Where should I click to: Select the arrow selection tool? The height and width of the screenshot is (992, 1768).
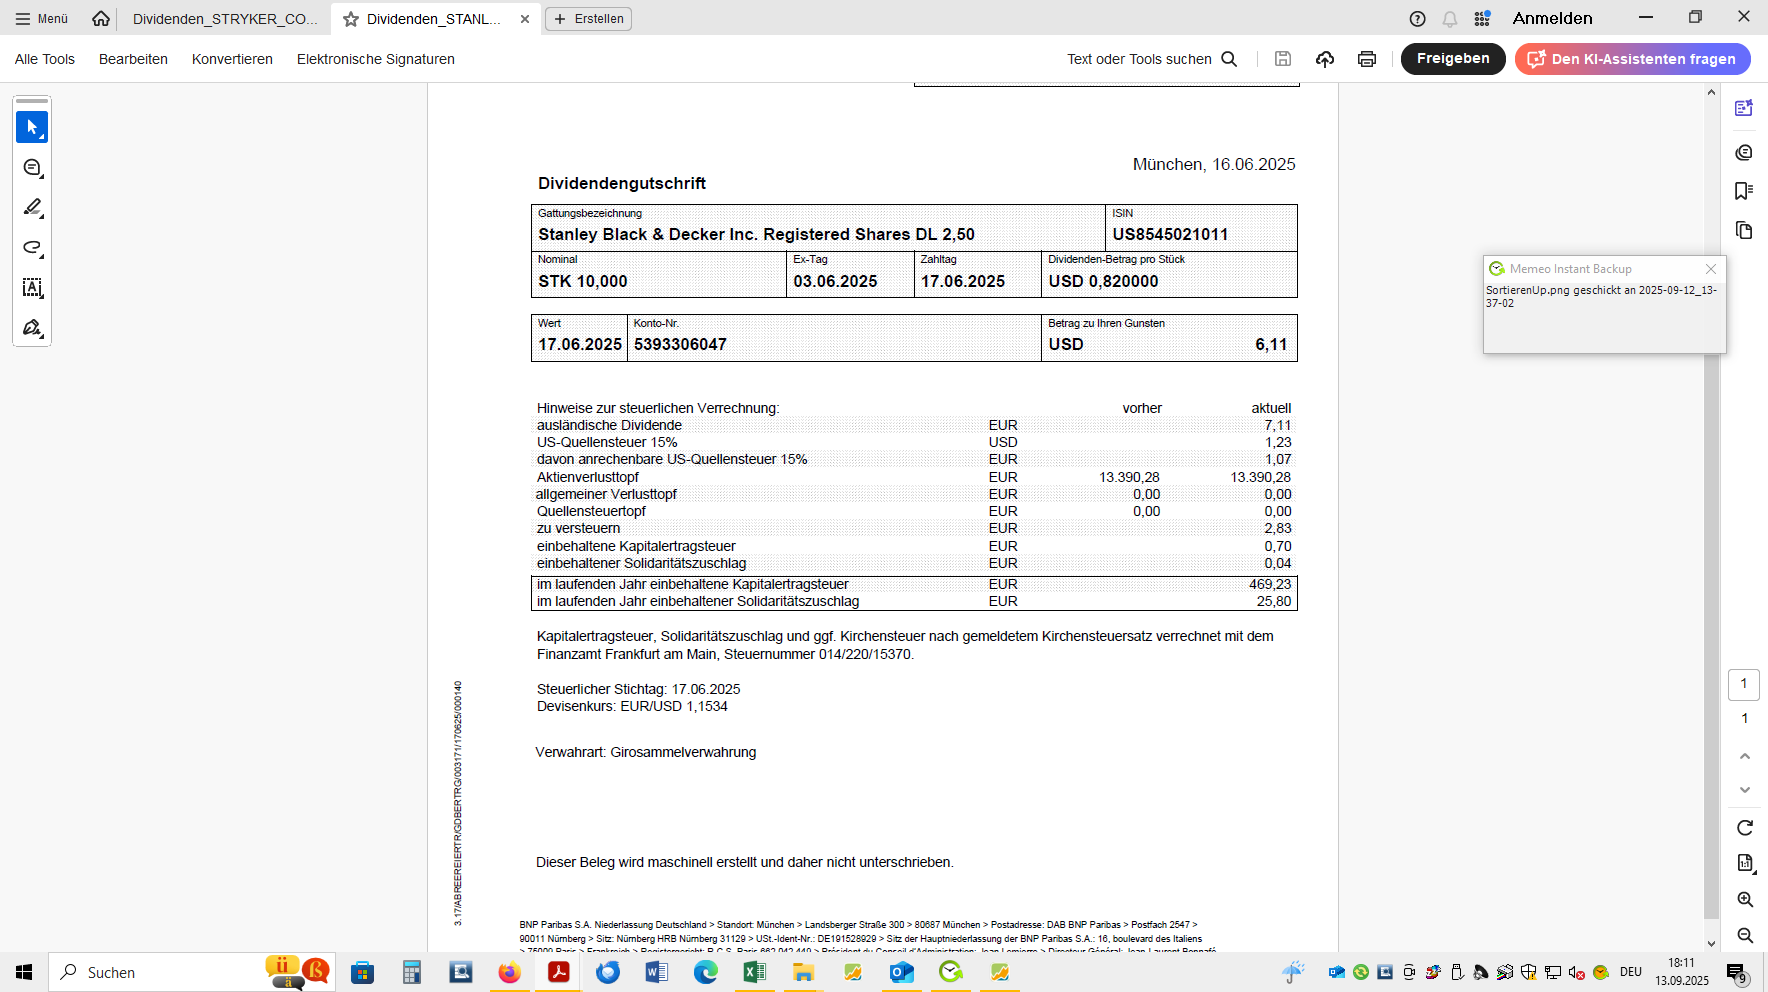point(32,127)
